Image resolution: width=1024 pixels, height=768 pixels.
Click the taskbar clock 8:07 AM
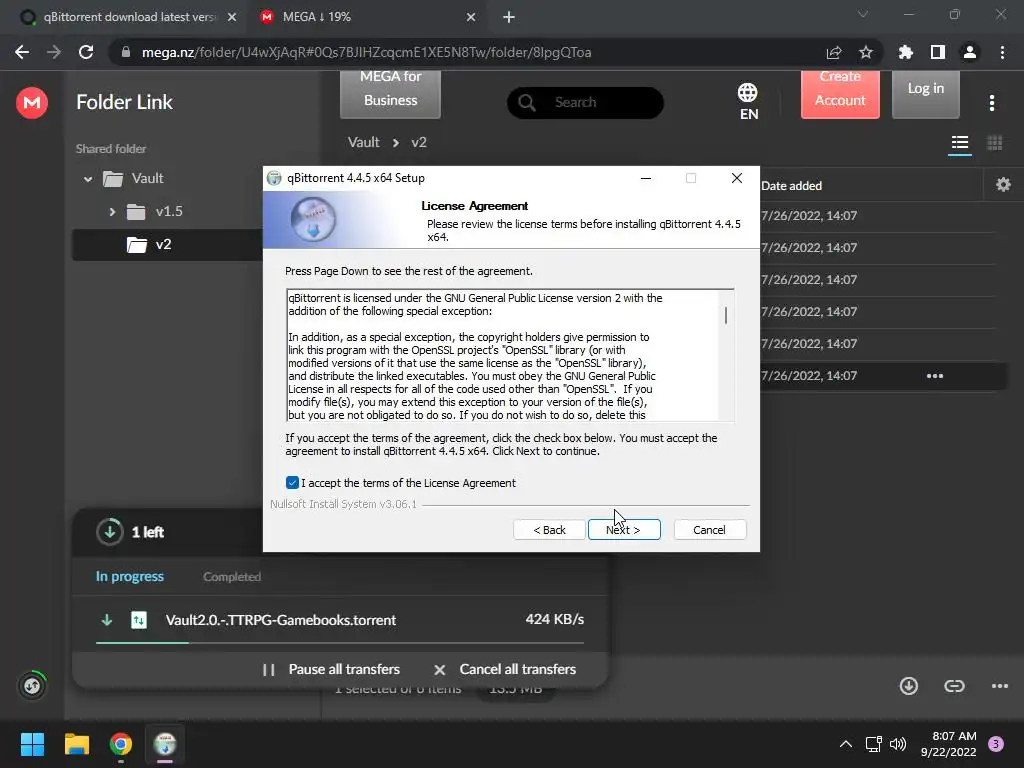949,744
